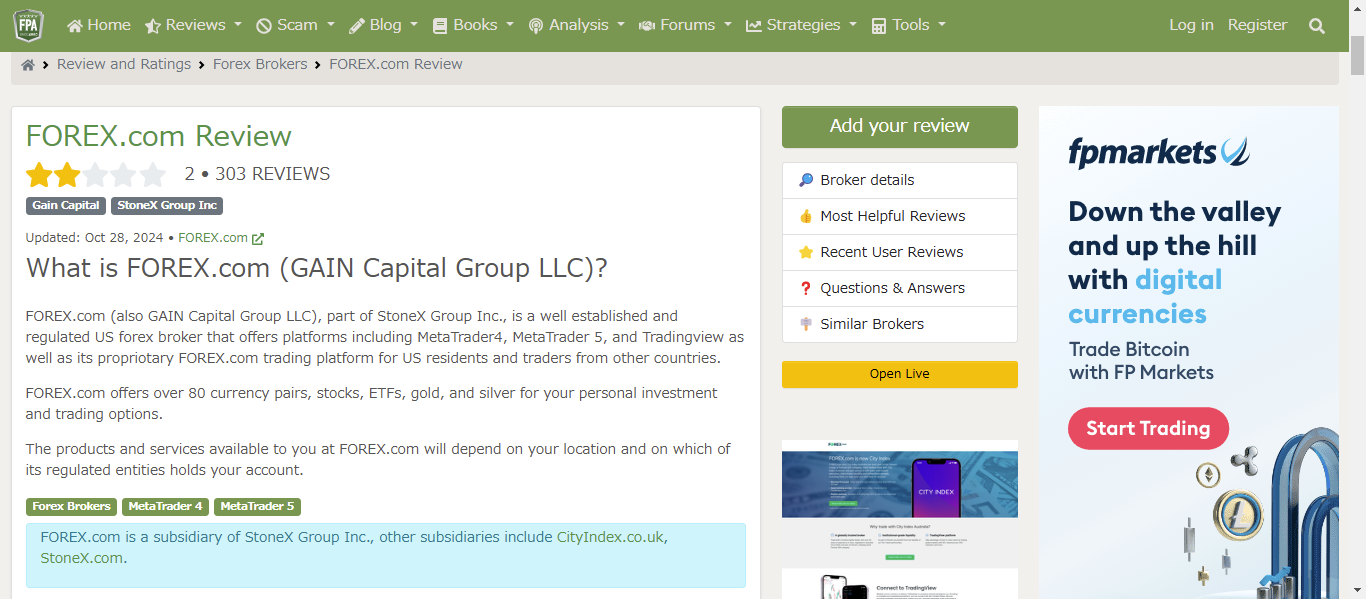Click the search magnifier icon
The height and width of the screenshot is (599, 1366).
click(1316, 26)
